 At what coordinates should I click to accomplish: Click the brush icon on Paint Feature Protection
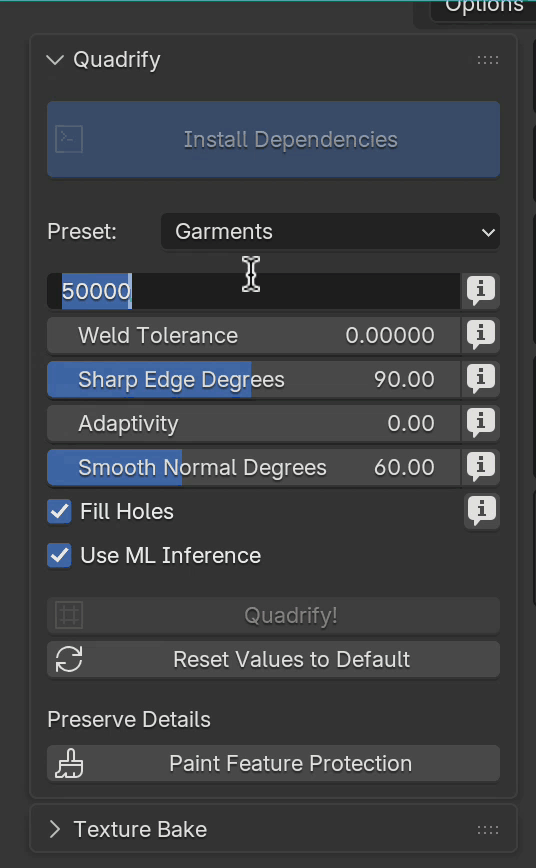click(69, 764)
